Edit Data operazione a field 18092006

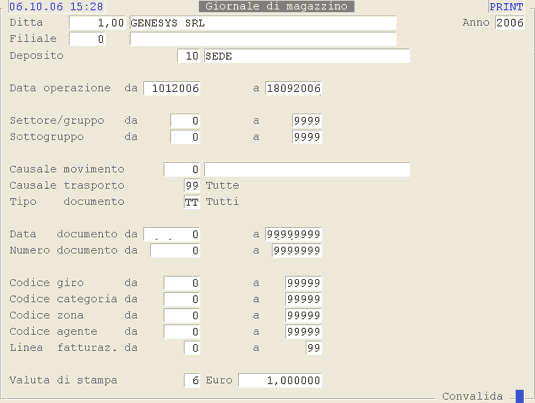(x=293, y=88)
